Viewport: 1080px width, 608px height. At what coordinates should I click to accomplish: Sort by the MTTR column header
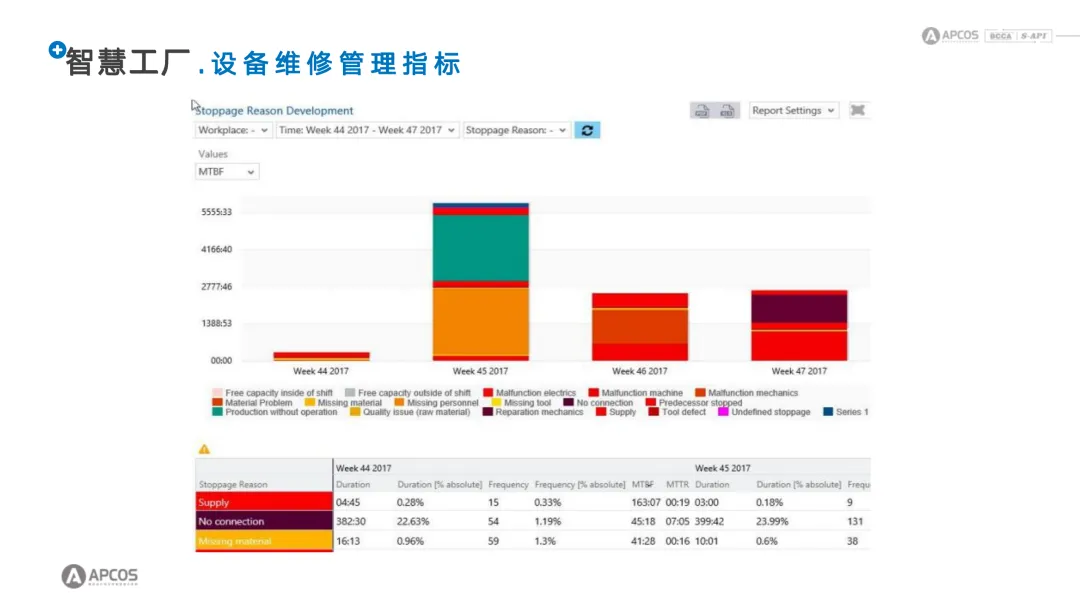677,484
